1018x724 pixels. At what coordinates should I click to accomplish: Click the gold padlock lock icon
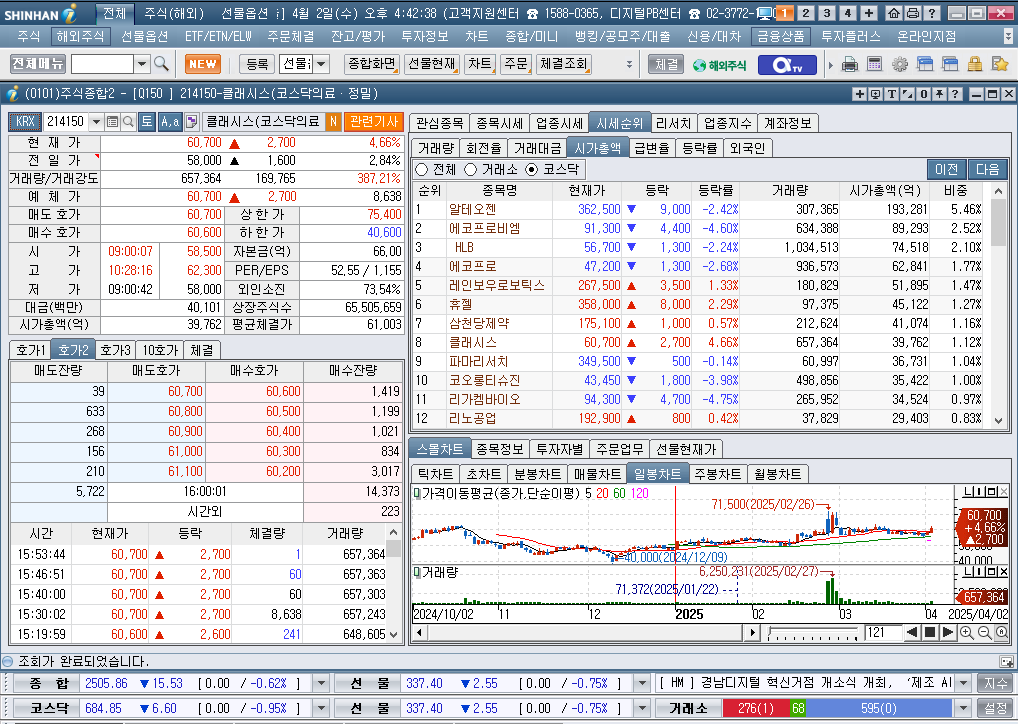(x=974, y=64)
